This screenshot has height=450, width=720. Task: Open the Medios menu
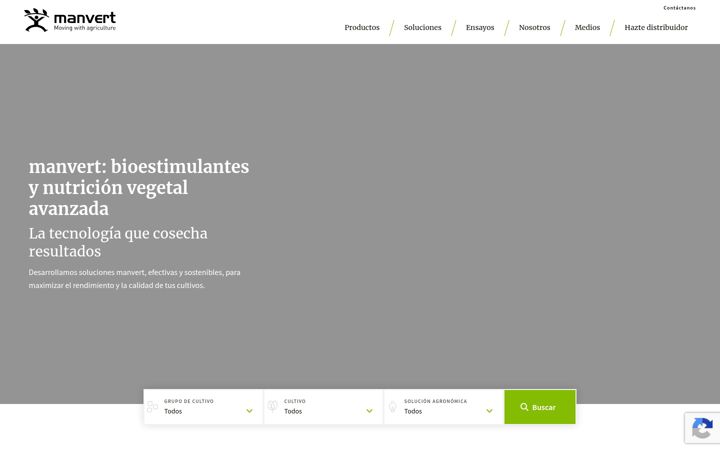point(587,28)
